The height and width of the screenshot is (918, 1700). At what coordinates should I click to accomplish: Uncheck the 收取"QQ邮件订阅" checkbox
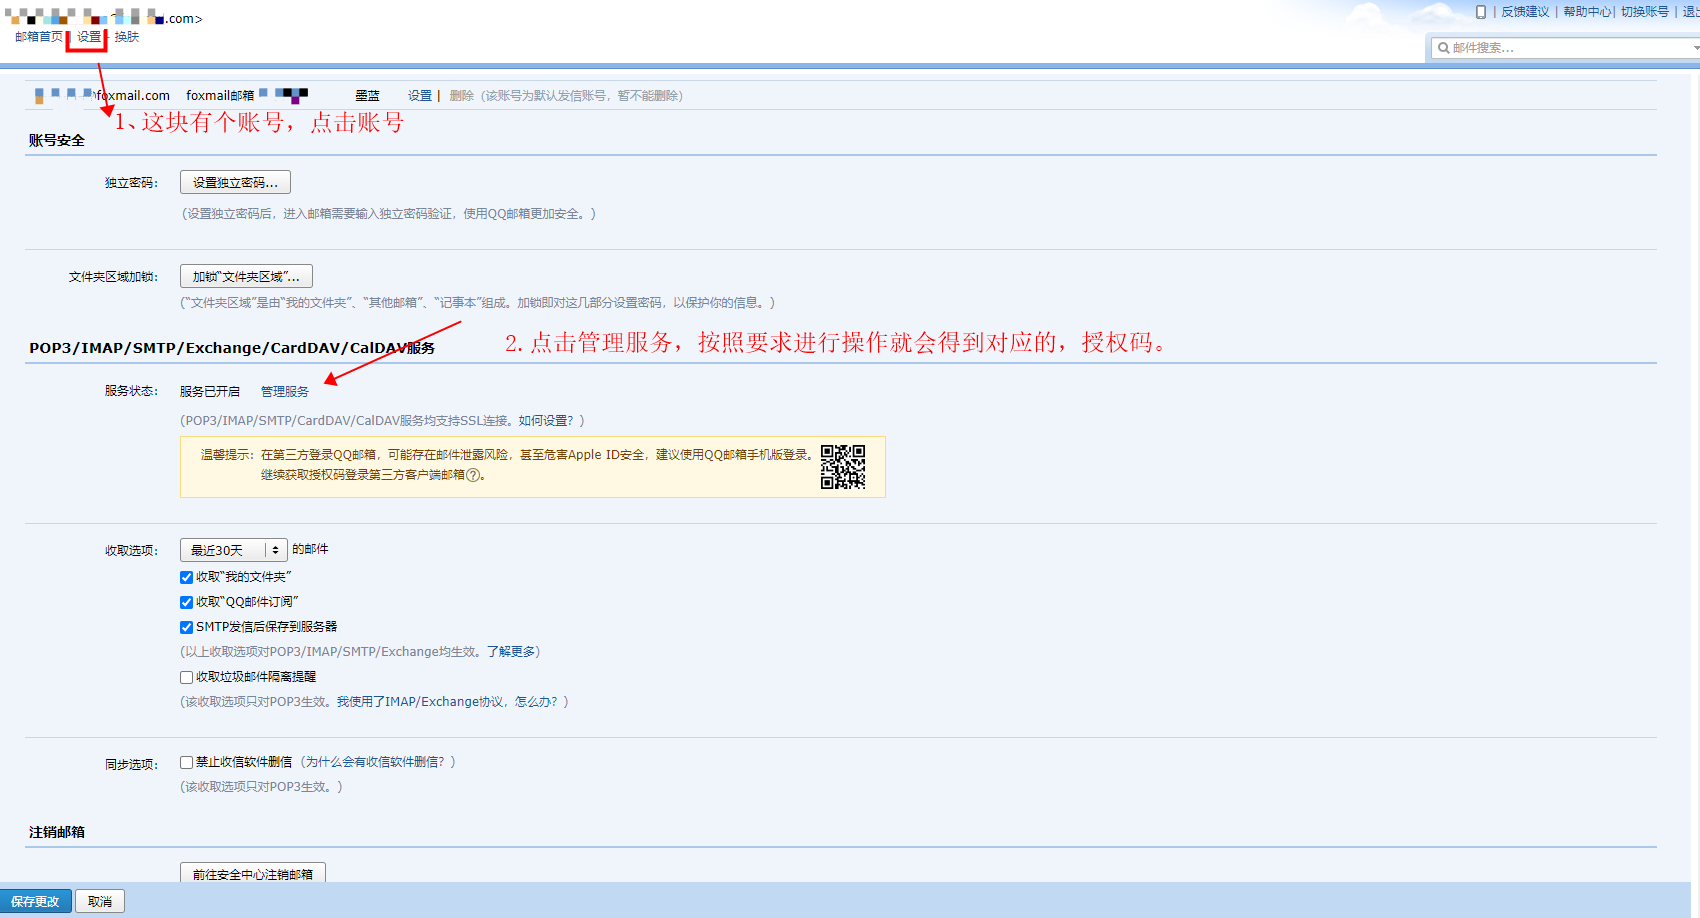[x=186, y=602]
